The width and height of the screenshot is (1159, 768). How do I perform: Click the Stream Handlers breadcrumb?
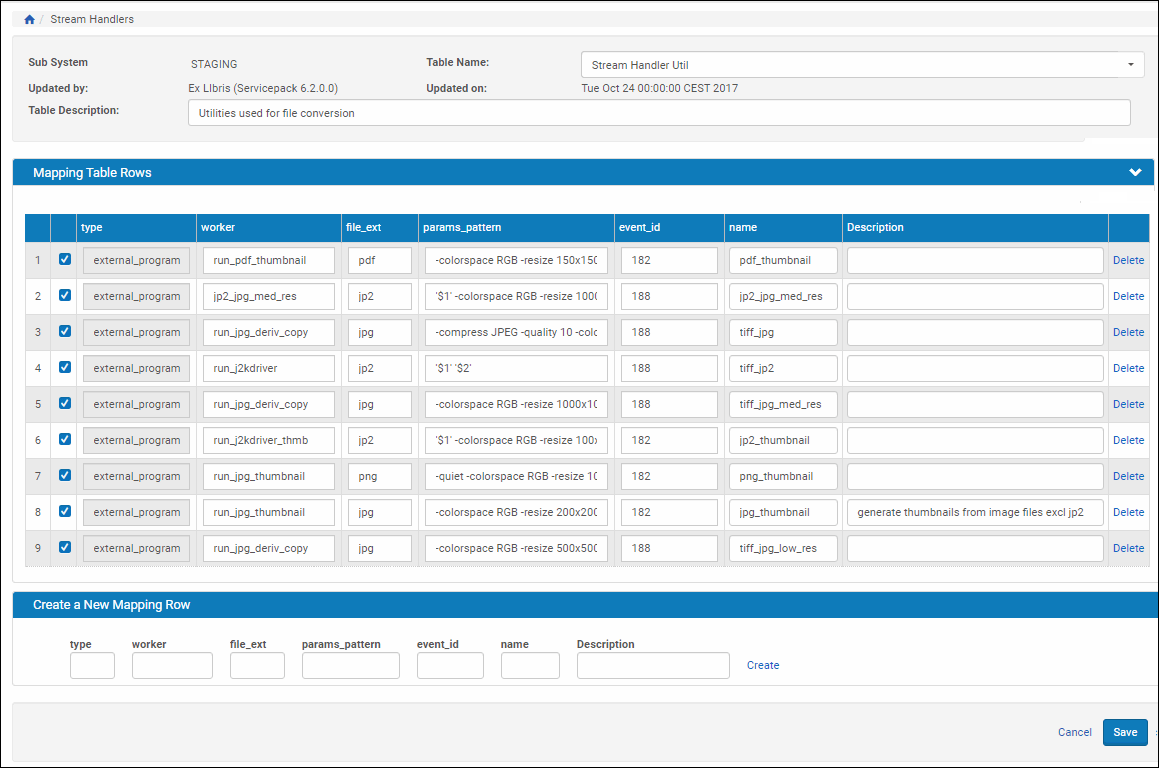(x=92, y=19)
